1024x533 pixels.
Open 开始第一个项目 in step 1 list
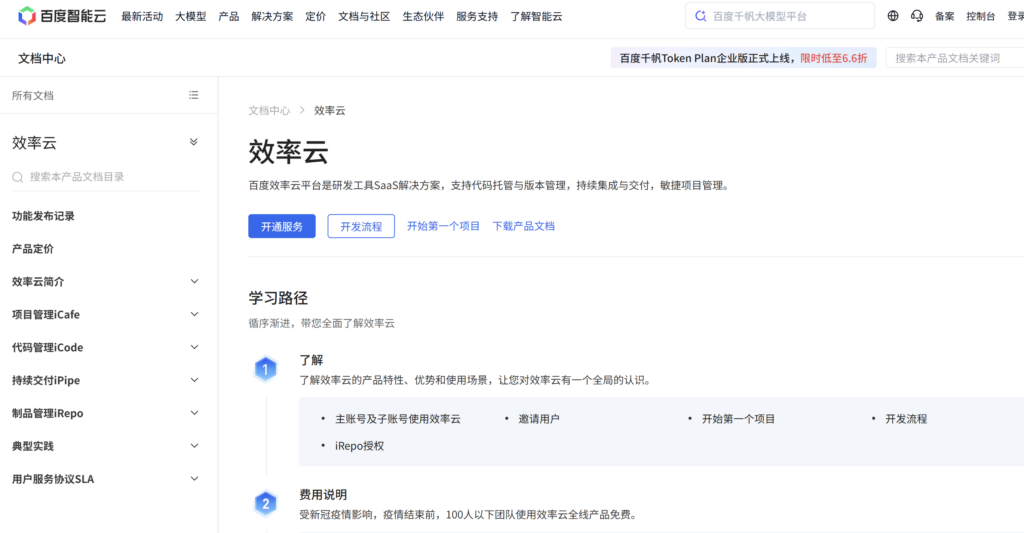[738, 419]
